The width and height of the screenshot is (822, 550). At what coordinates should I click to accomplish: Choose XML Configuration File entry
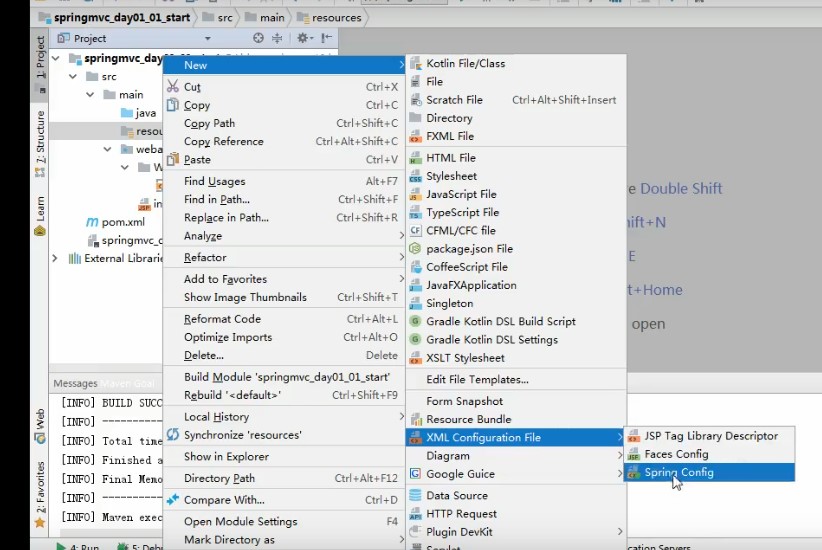click(516, 437)
